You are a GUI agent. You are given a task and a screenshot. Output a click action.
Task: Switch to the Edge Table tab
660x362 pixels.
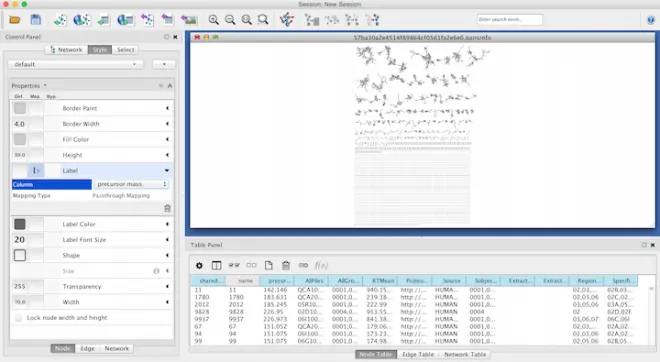[418, 354]
